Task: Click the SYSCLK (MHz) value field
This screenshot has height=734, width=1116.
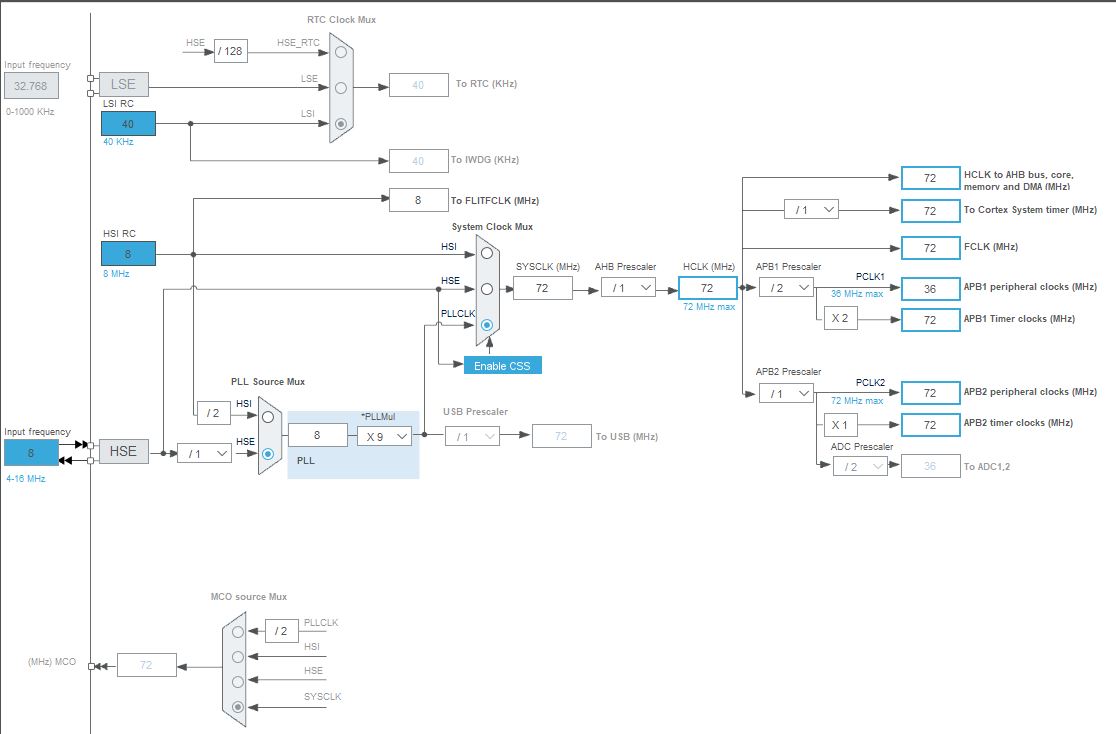Action: click(x=542, y=288)
